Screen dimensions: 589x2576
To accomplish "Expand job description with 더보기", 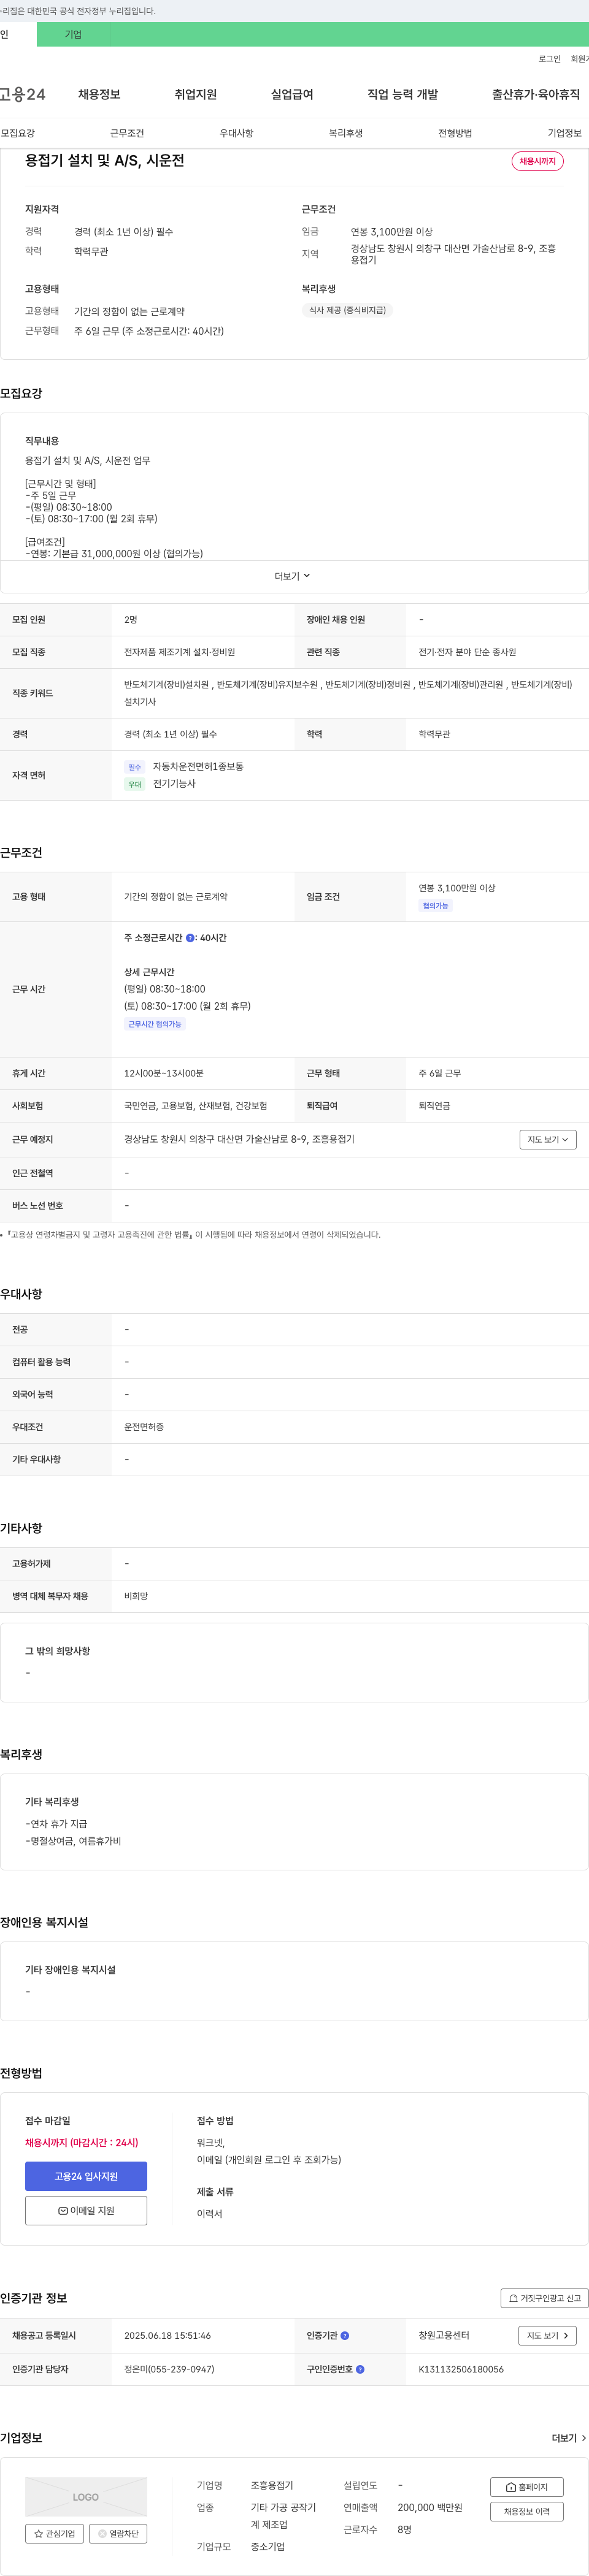I will pos(293,576).
